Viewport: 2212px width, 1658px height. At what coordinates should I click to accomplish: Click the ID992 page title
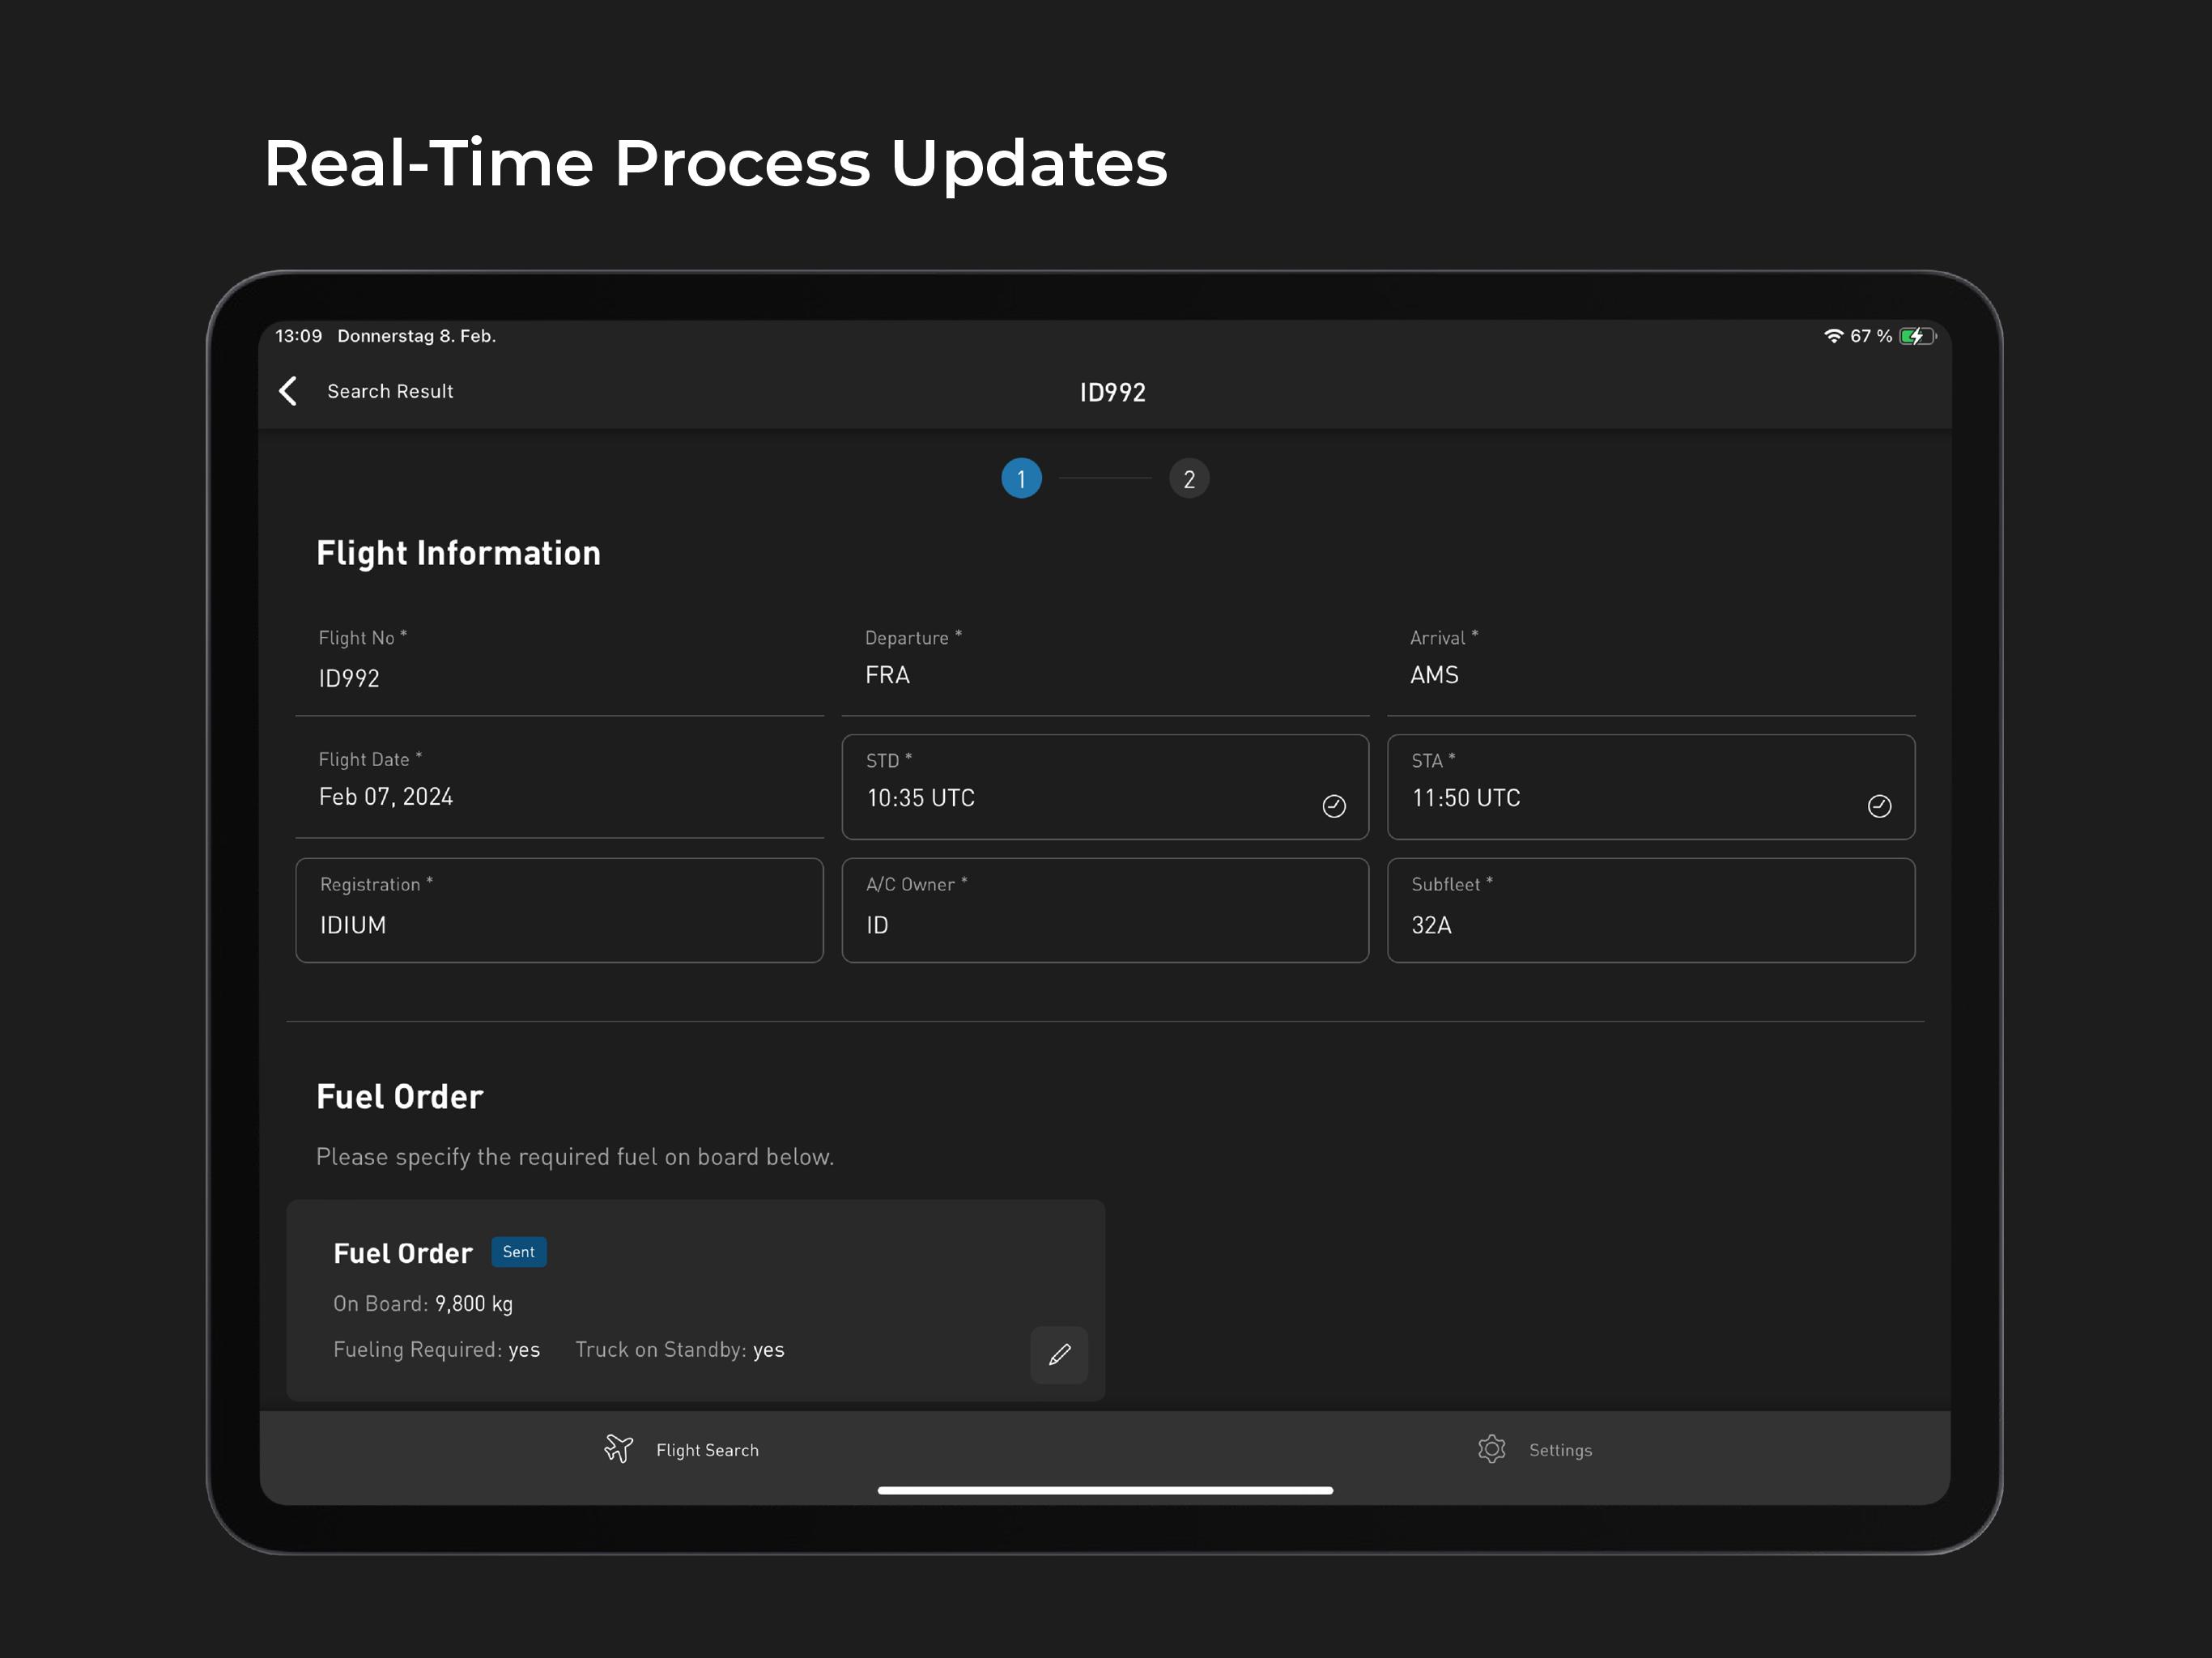click(x=1112, y=392)
